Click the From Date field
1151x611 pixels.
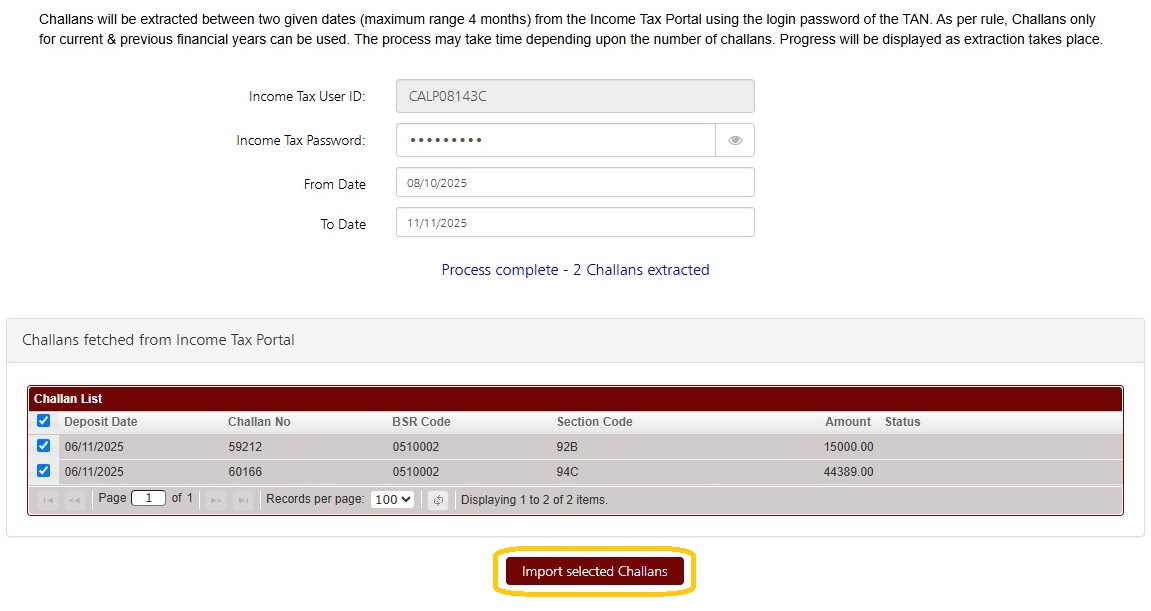pos(575,183)
